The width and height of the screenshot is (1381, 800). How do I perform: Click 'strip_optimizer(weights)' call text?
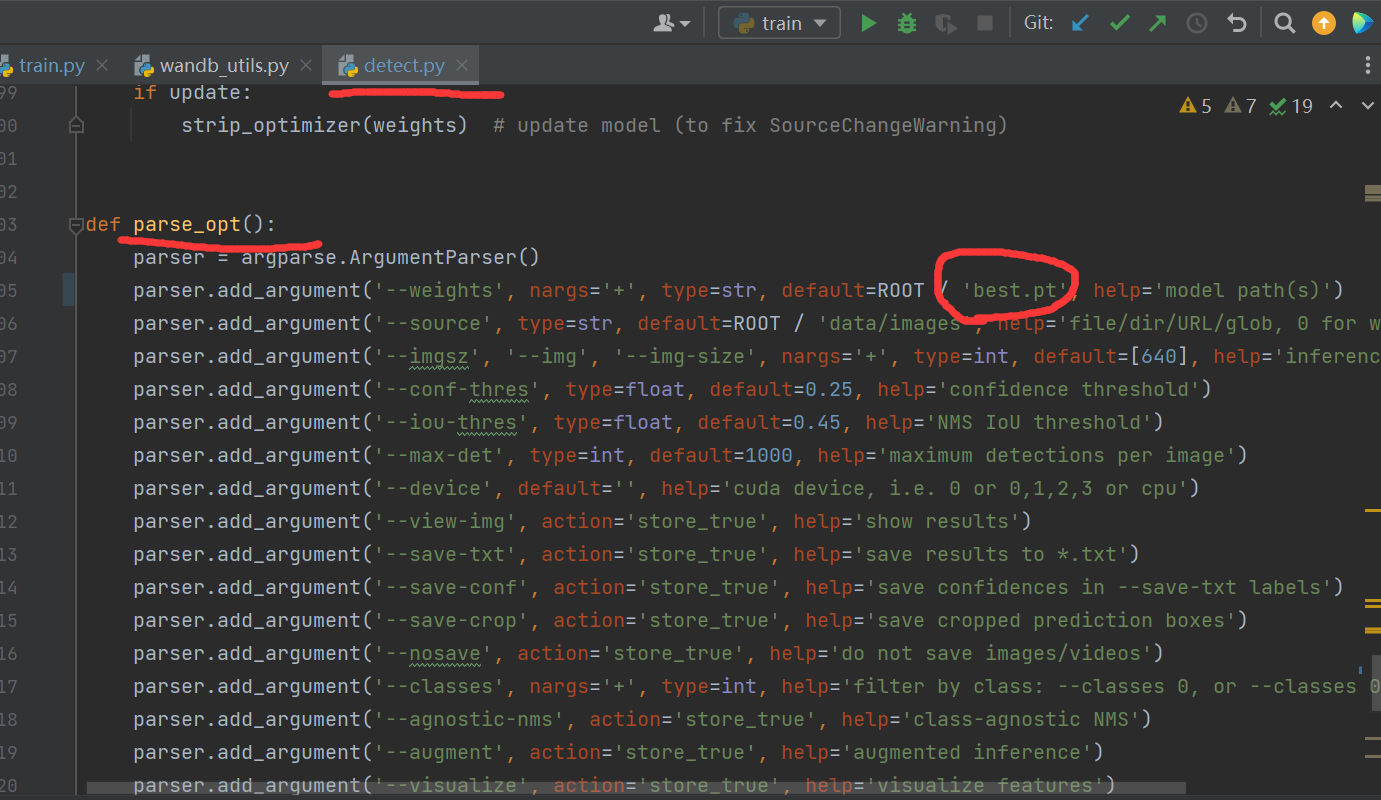pos(325,126)
